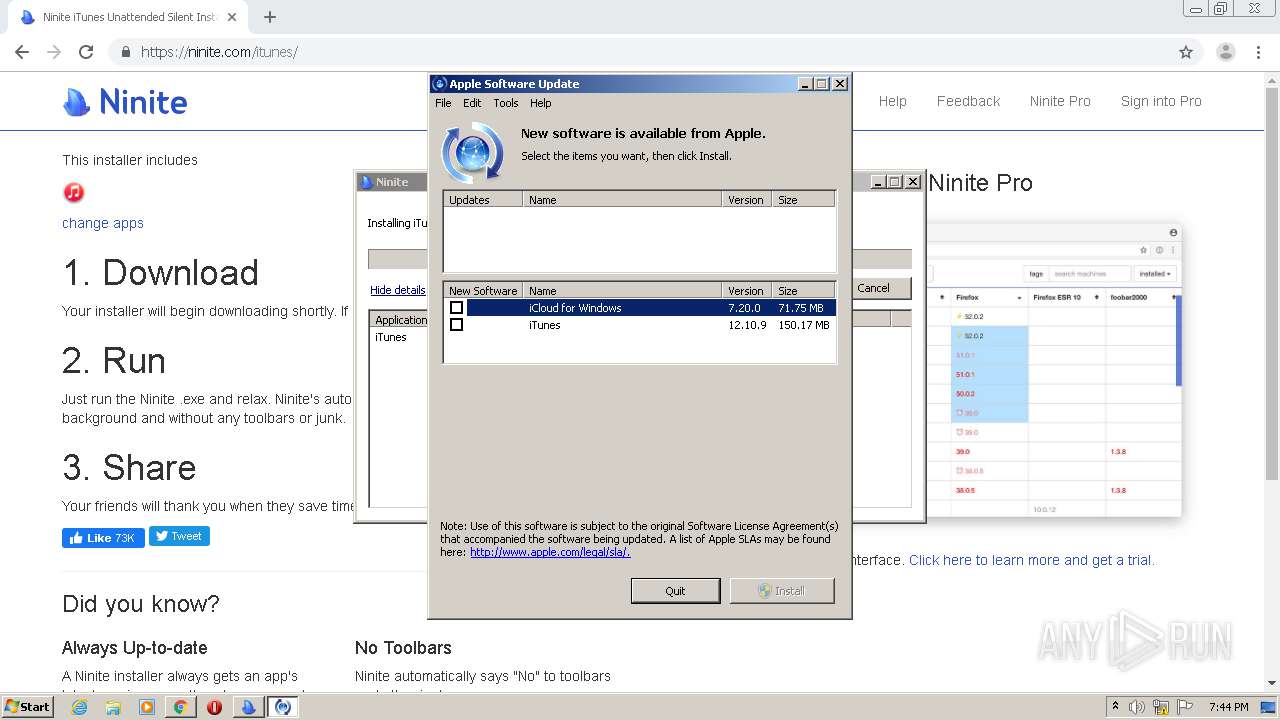Close the Ninite iTunes browser tab
The height and width of the screenshot is (720, 1280).
[x=232, y=17]
